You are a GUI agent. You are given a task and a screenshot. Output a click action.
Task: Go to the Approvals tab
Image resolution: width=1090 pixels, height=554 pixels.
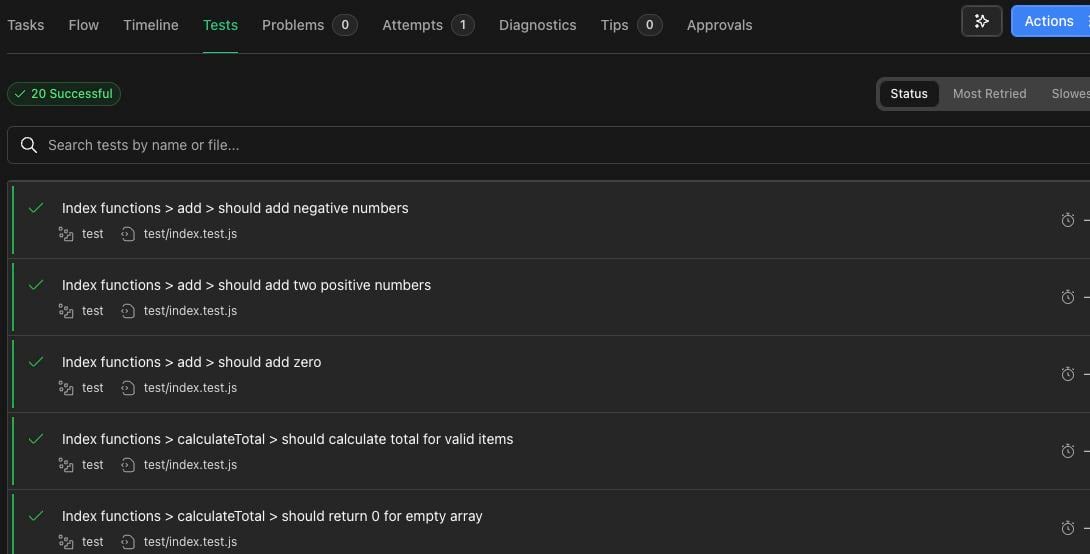(x=719, y=25)
